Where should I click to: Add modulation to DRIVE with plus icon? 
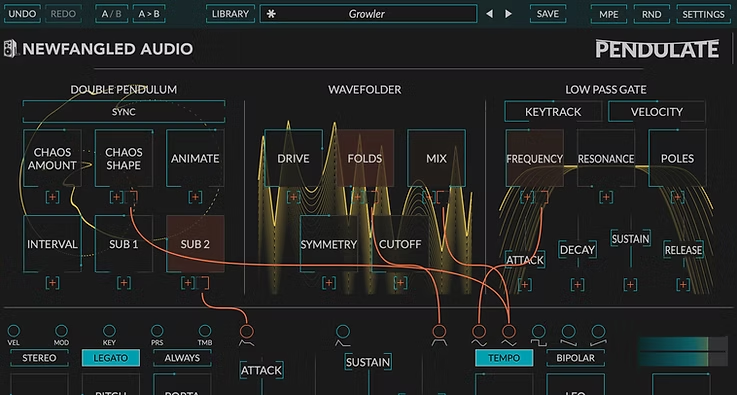coord(293,197)
